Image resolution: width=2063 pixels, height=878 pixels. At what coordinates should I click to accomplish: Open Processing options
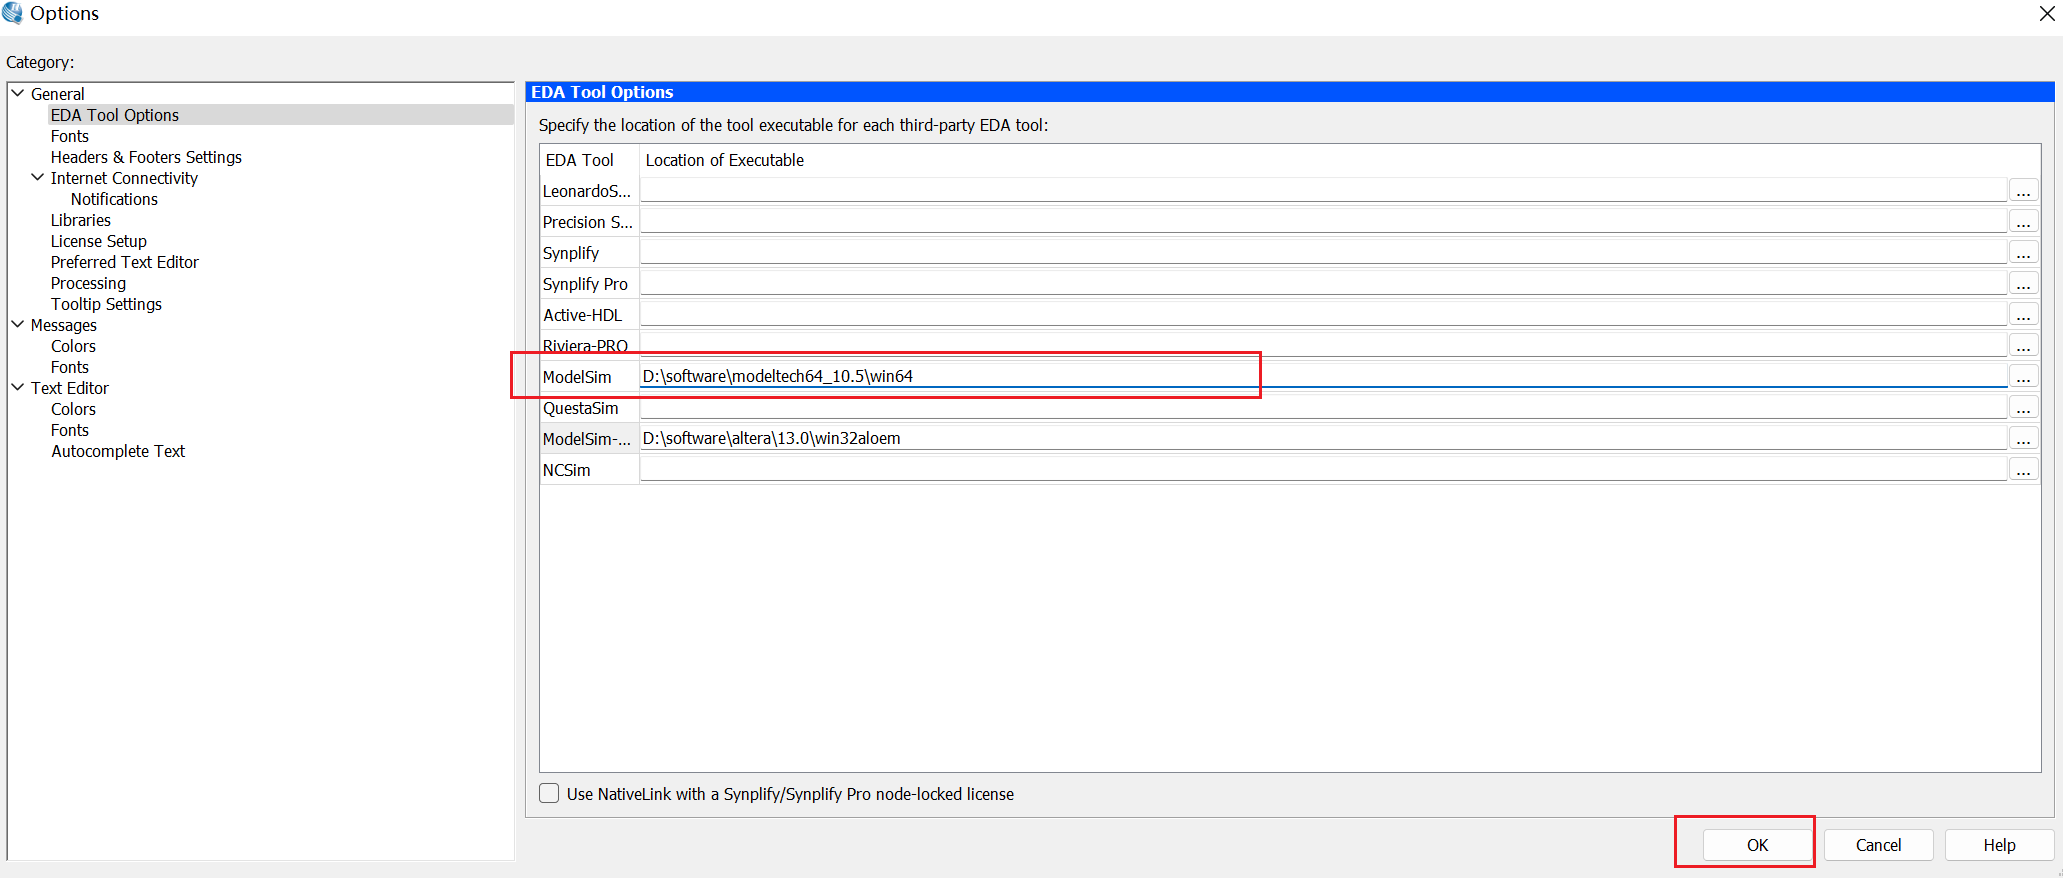tap(88, 283)
